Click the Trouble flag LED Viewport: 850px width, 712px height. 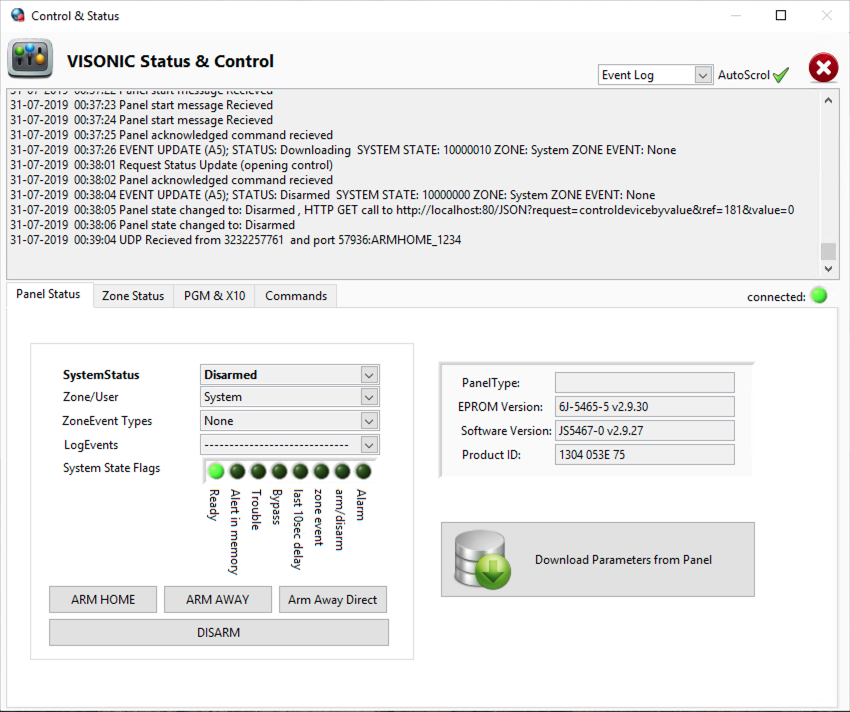[x=259, y=471]
